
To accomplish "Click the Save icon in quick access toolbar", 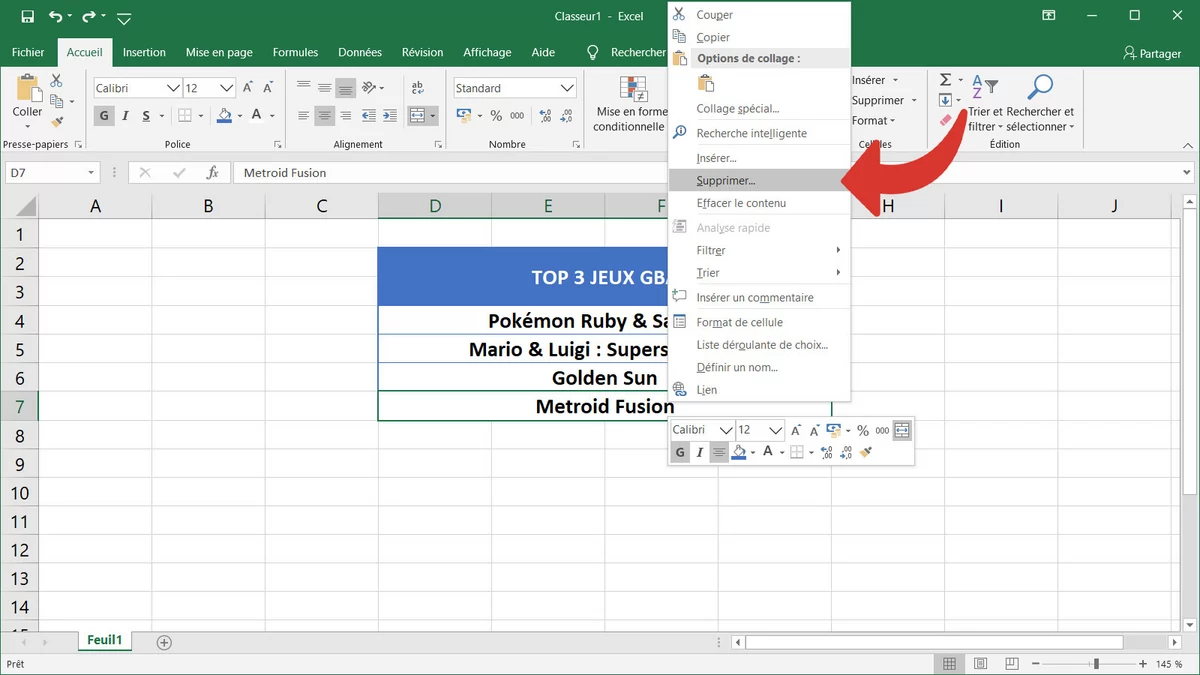I will tap(27, 16).
